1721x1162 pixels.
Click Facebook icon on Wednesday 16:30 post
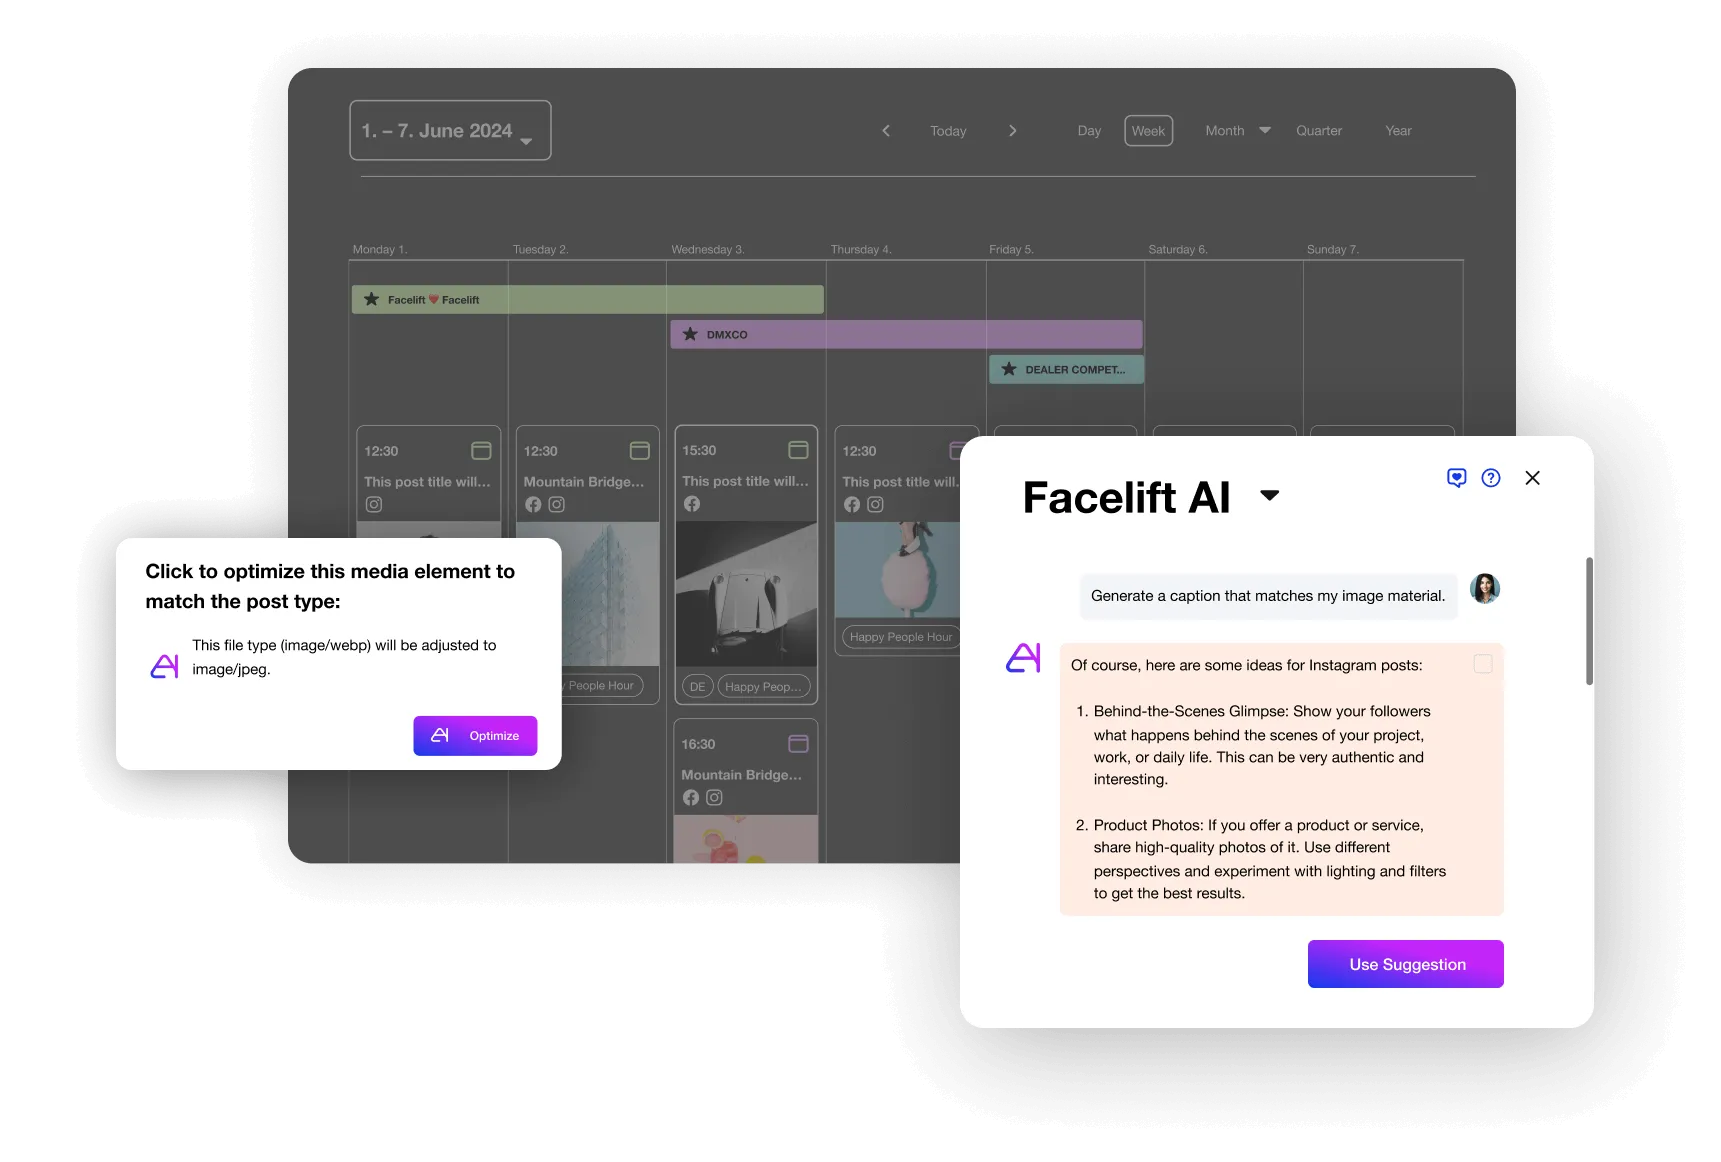click(x=691, y=798)
